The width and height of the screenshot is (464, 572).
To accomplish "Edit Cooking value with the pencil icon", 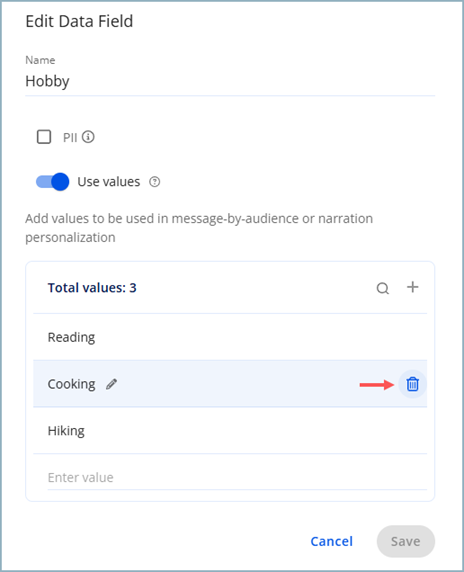I will (x=111, y=384).
